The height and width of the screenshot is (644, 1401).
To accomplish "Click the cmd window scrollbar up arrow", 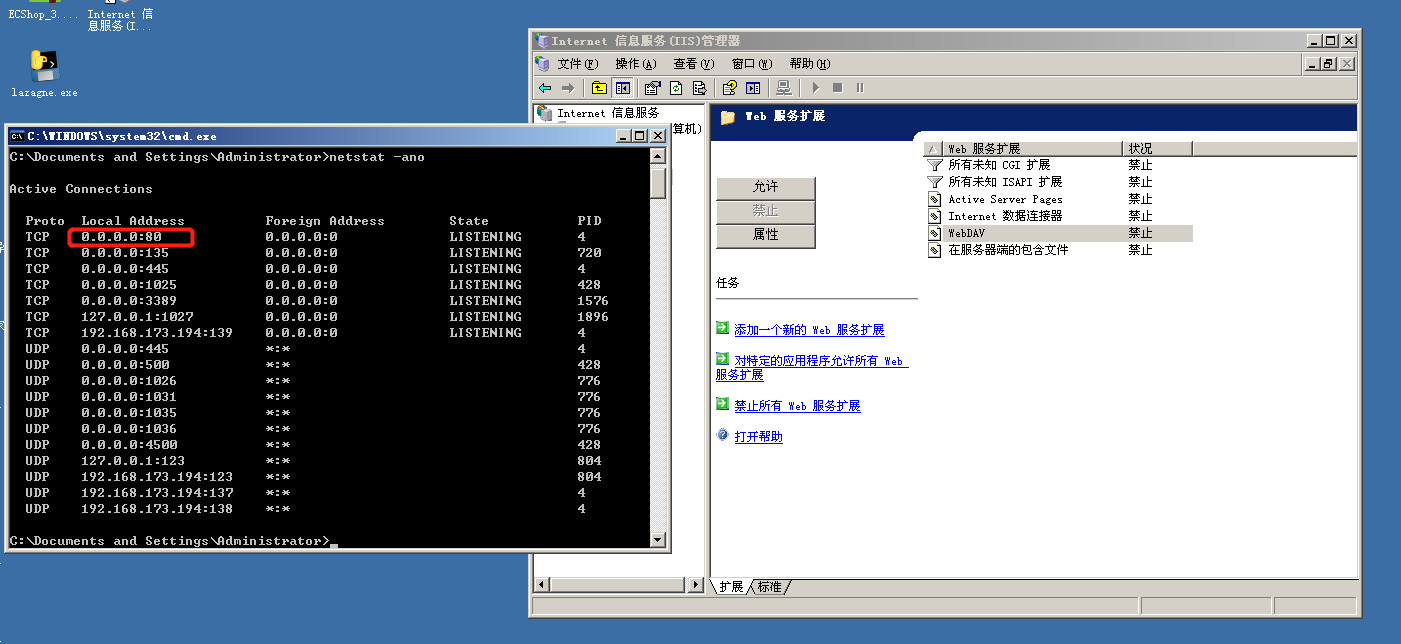I will point(658,156).
